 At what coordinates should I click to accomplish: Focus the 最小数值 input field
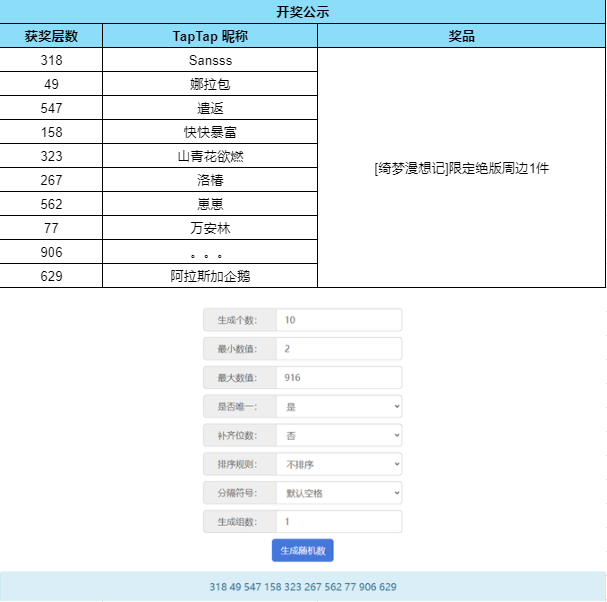[x=339, y=348]
